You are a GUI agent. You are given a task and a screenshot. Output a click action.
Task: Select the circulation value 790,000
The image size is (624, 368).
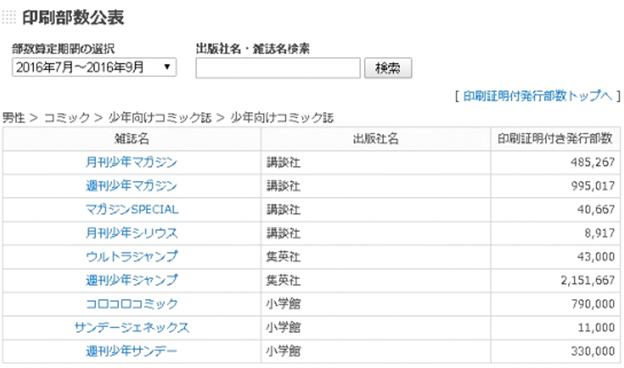[593, 304]
